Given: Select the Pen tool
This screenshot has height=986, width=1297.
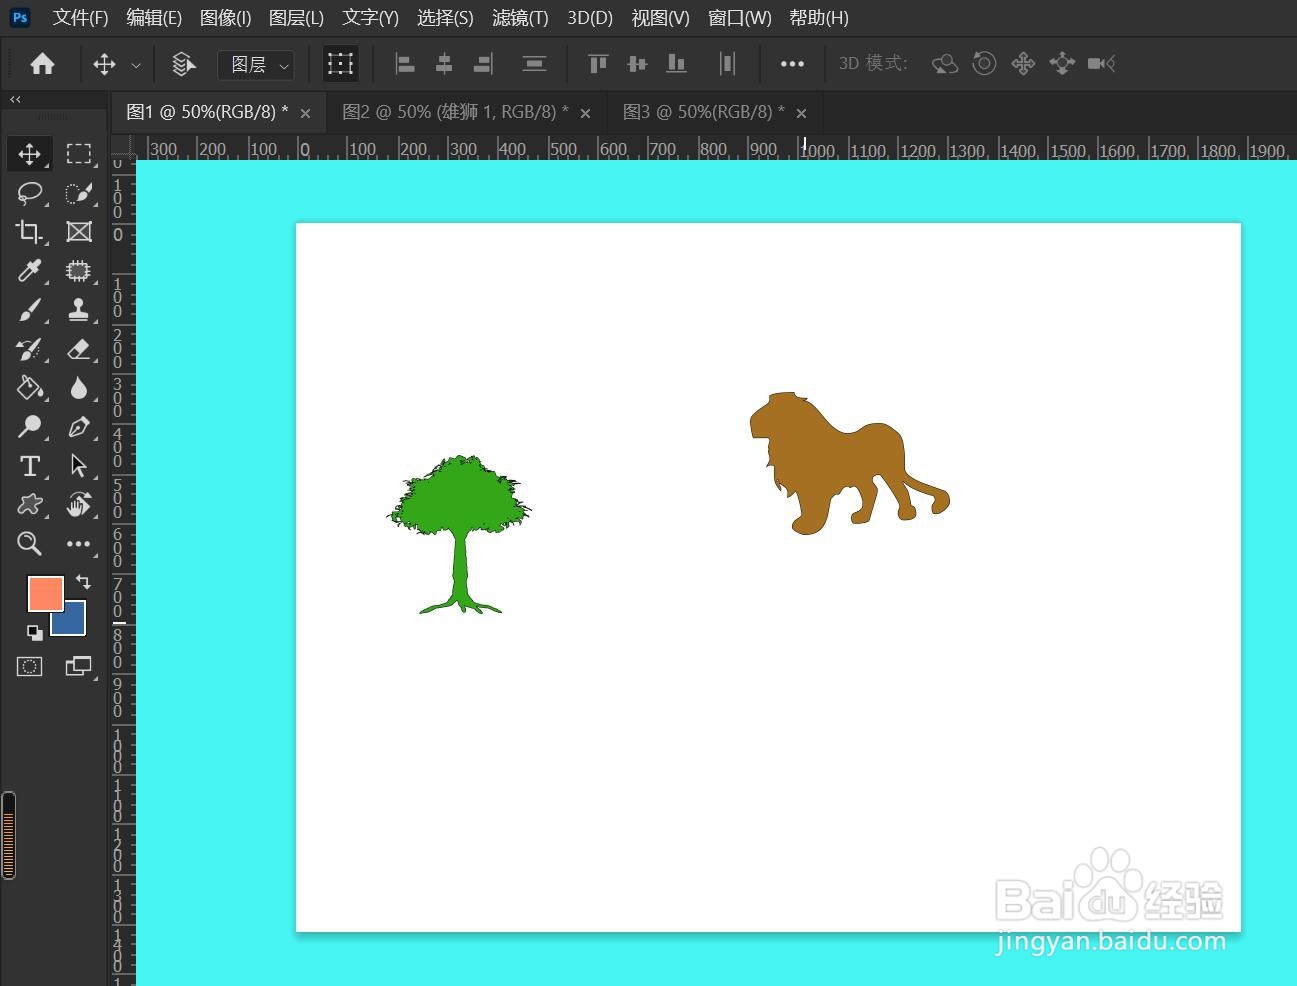Looking at the screenshot, I should coord(79,427).
